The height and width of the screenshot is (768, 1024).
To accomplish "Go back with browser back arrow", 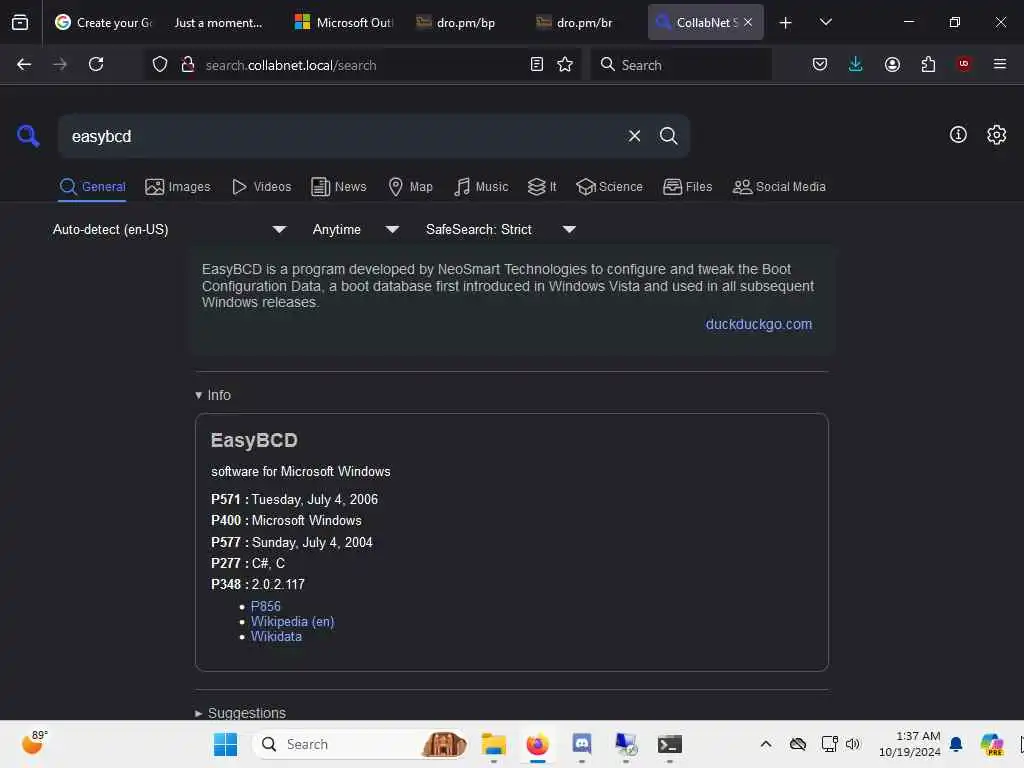I will pos(24,64).
